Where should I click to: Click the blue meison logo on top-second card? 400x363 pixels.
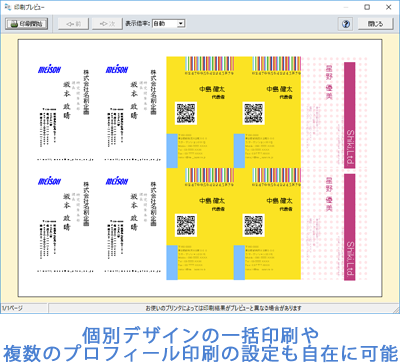[x=117, y=69]
